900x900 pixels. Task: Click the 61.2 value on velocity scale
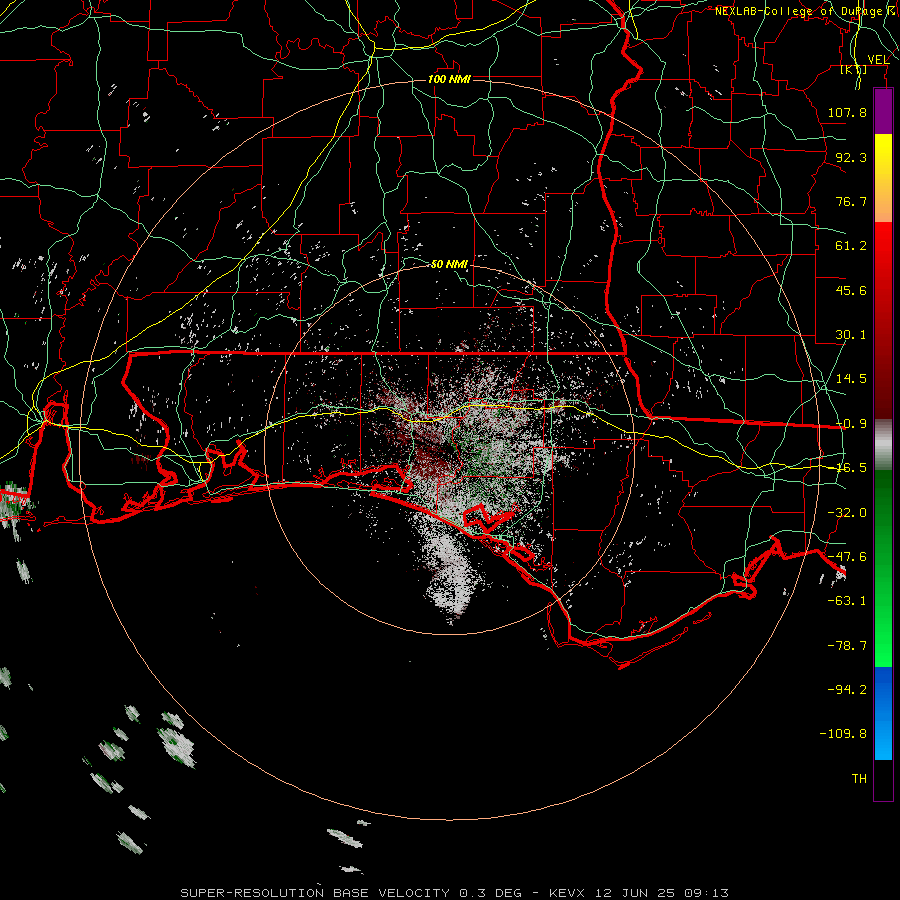tap(851, 246)
